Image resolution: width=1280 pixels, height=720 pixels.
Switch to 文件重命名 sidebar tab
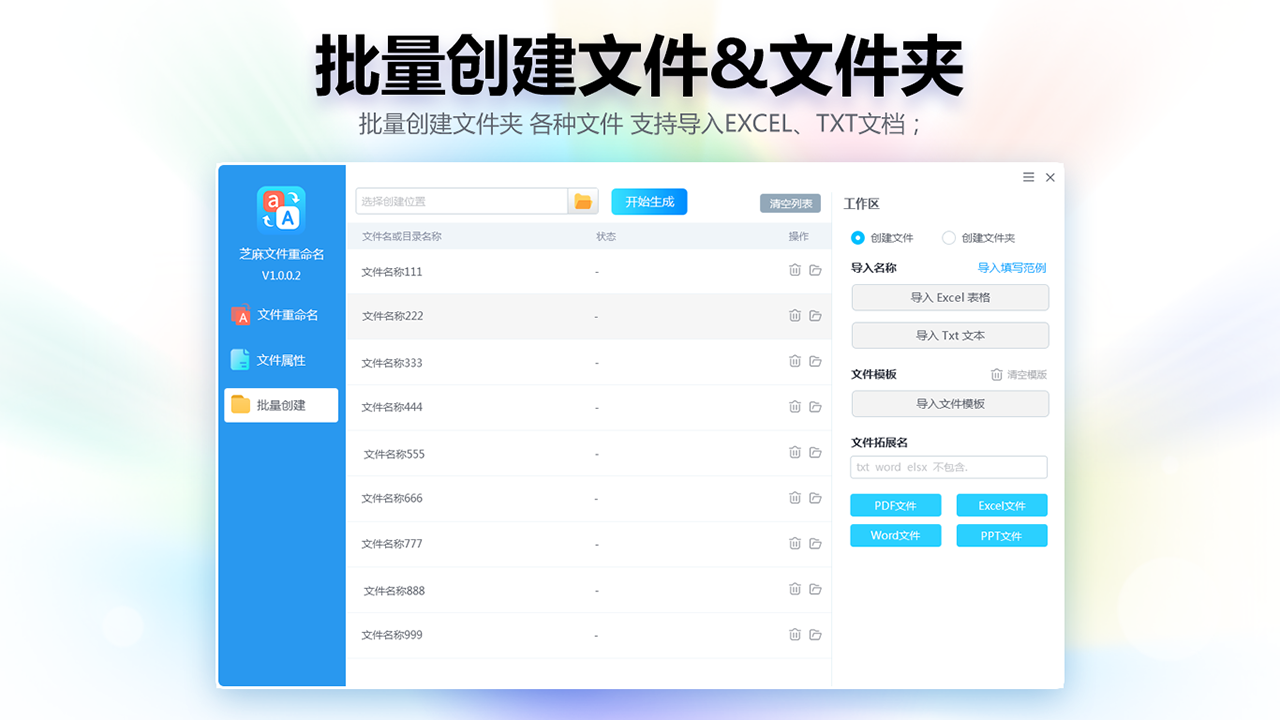pos(281,315)
